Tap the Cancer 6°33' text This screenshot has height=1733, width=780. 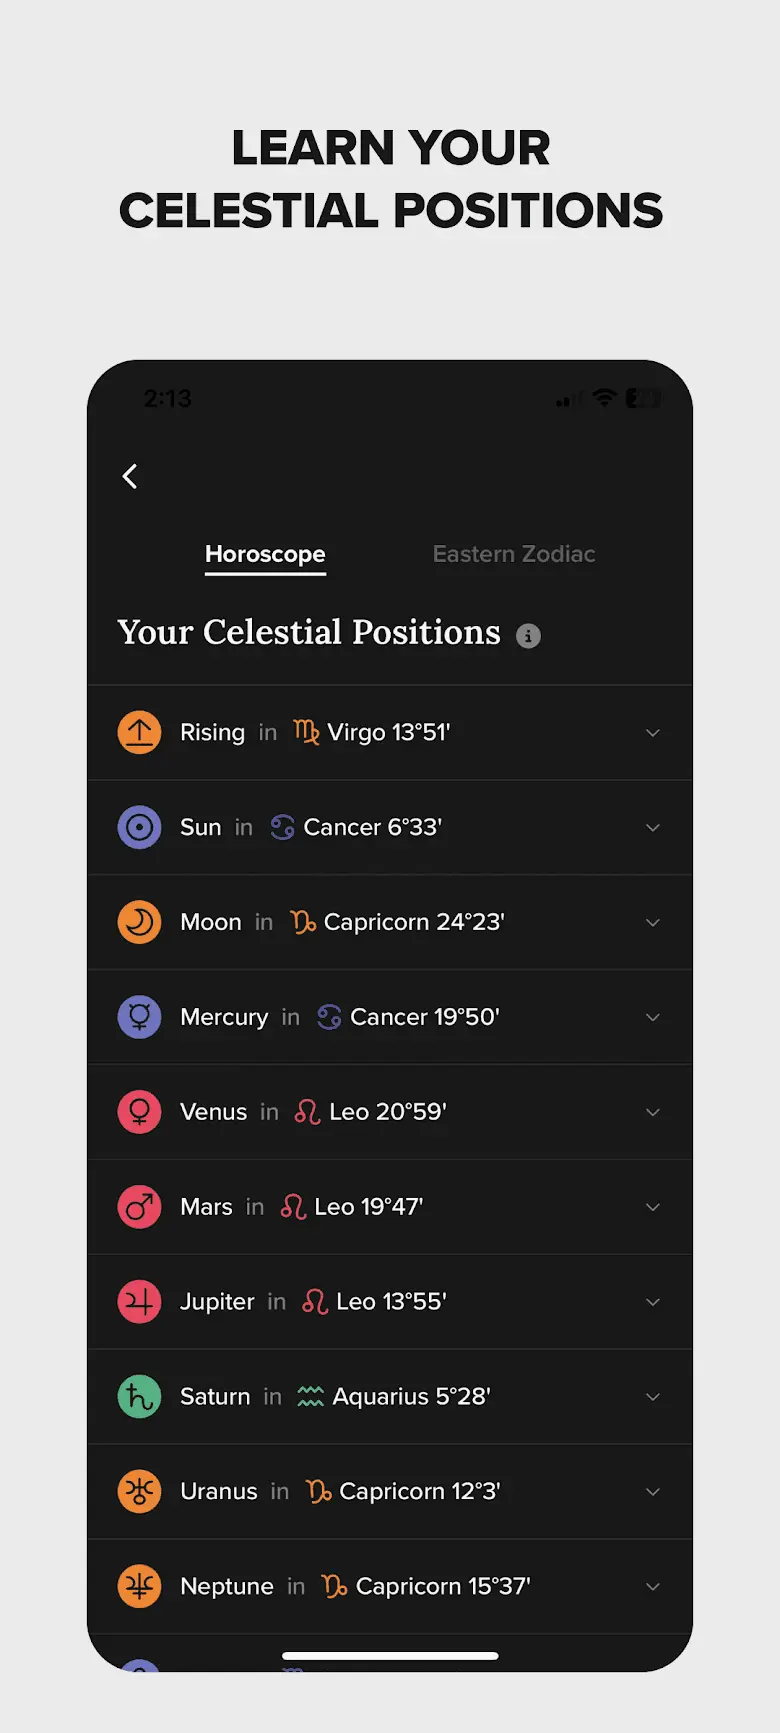372,827
